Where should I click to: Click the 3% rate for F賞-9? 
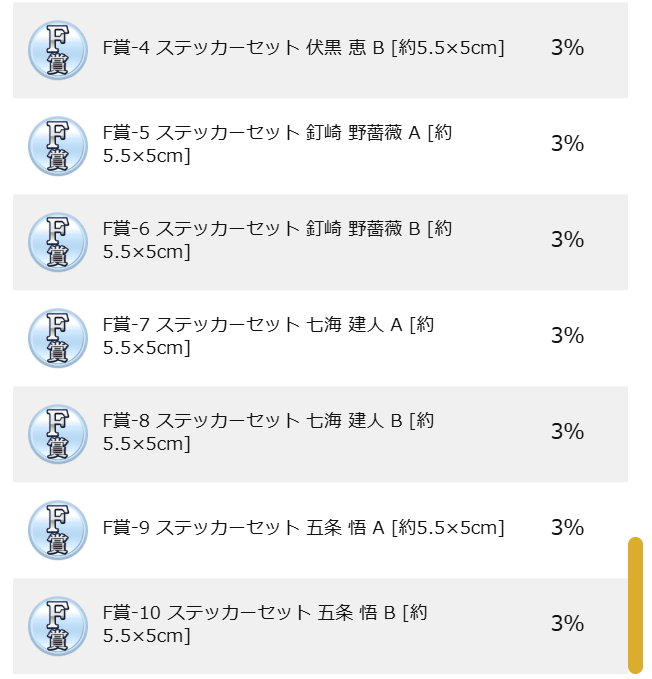click(568, 527)
